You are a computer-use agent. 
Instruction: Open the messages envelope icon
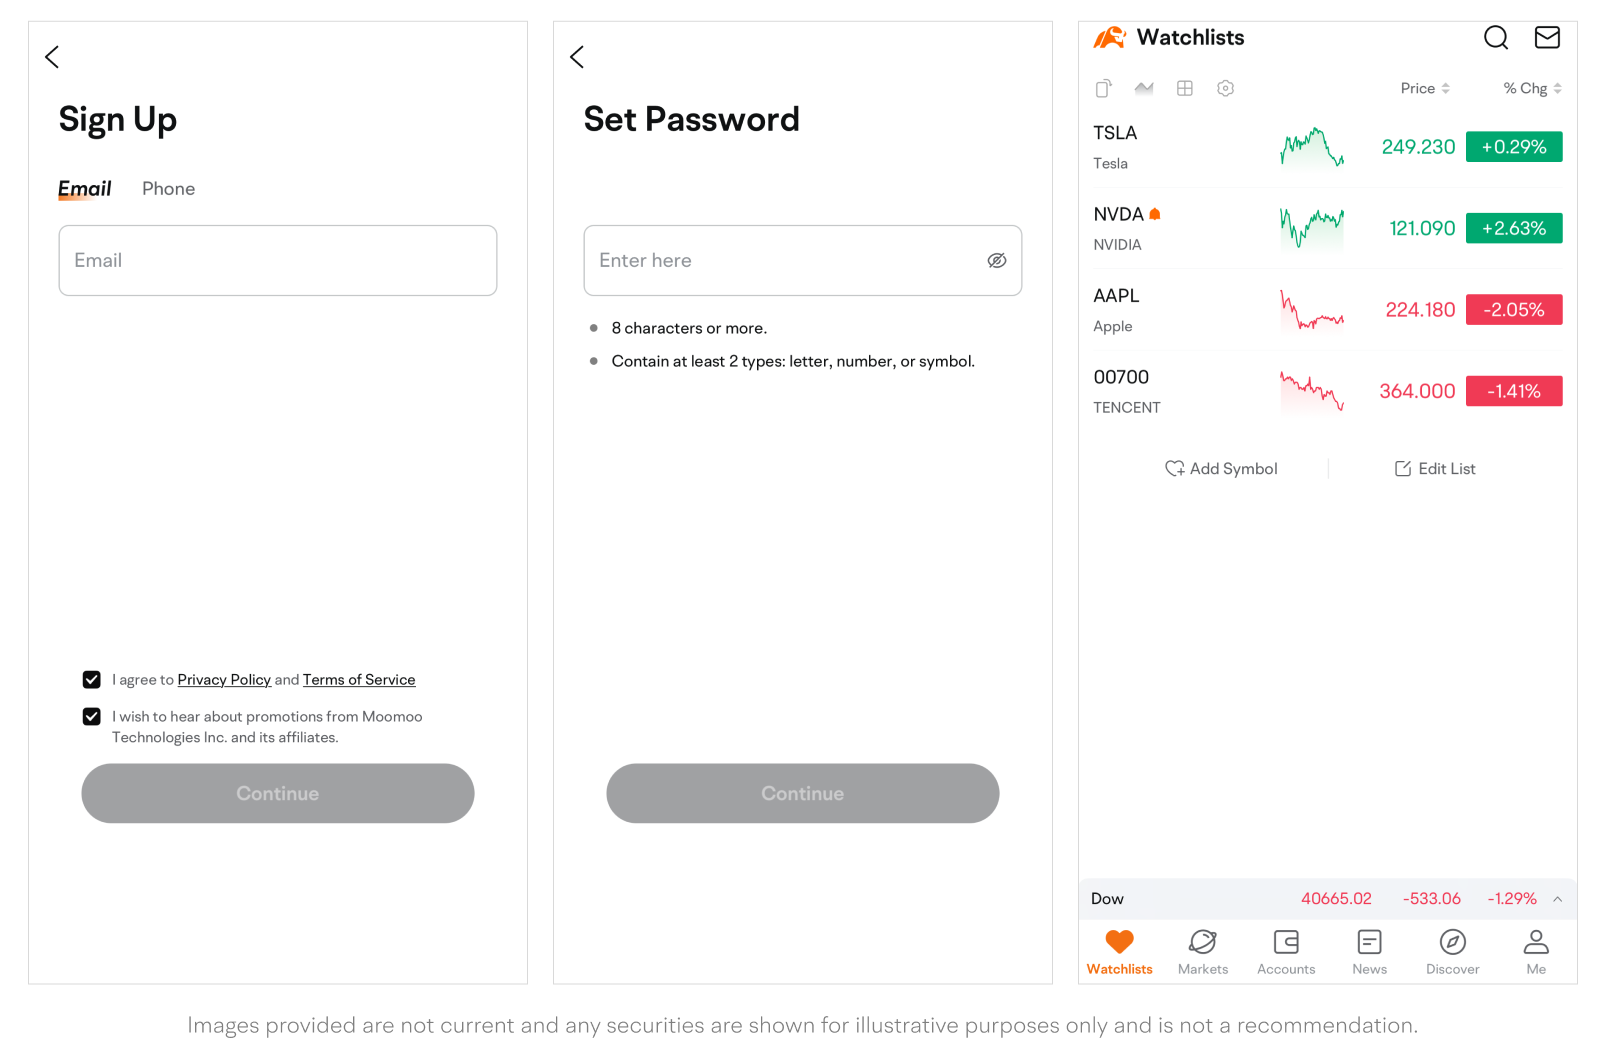1546,38
